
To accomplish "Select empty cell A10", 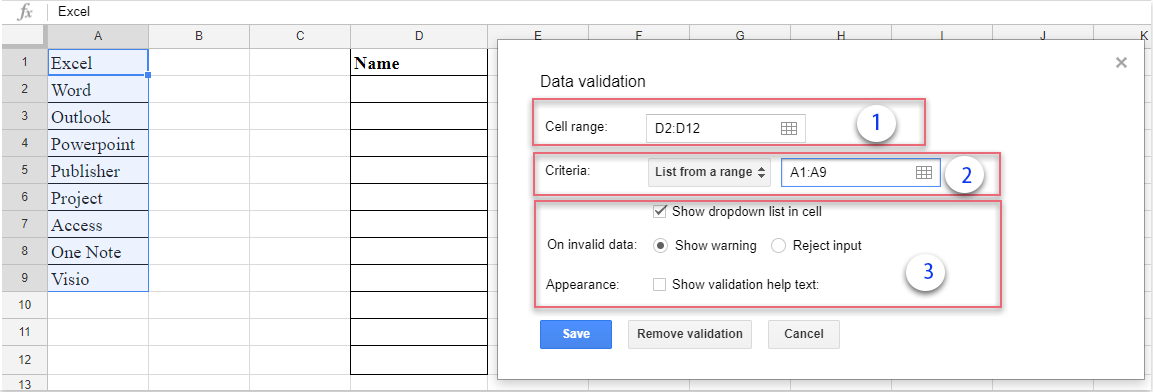I will tap(98, 305).
